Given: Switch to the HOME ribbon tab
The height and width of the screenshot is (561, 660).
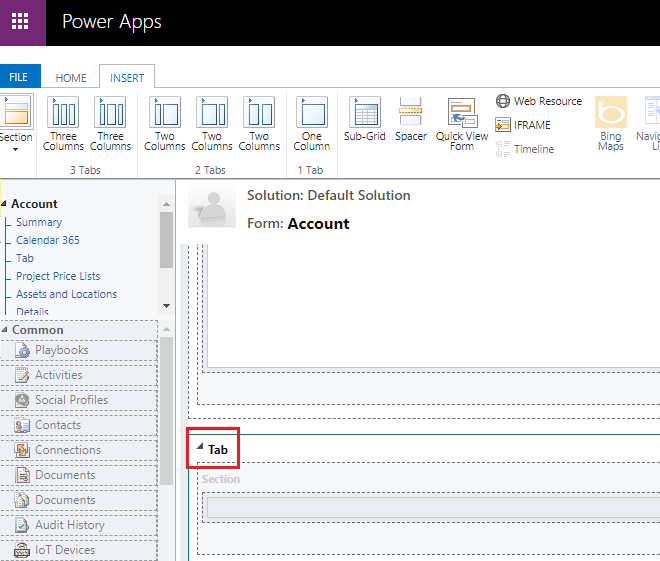Looking at the screenshot, I should coord(71,78).
